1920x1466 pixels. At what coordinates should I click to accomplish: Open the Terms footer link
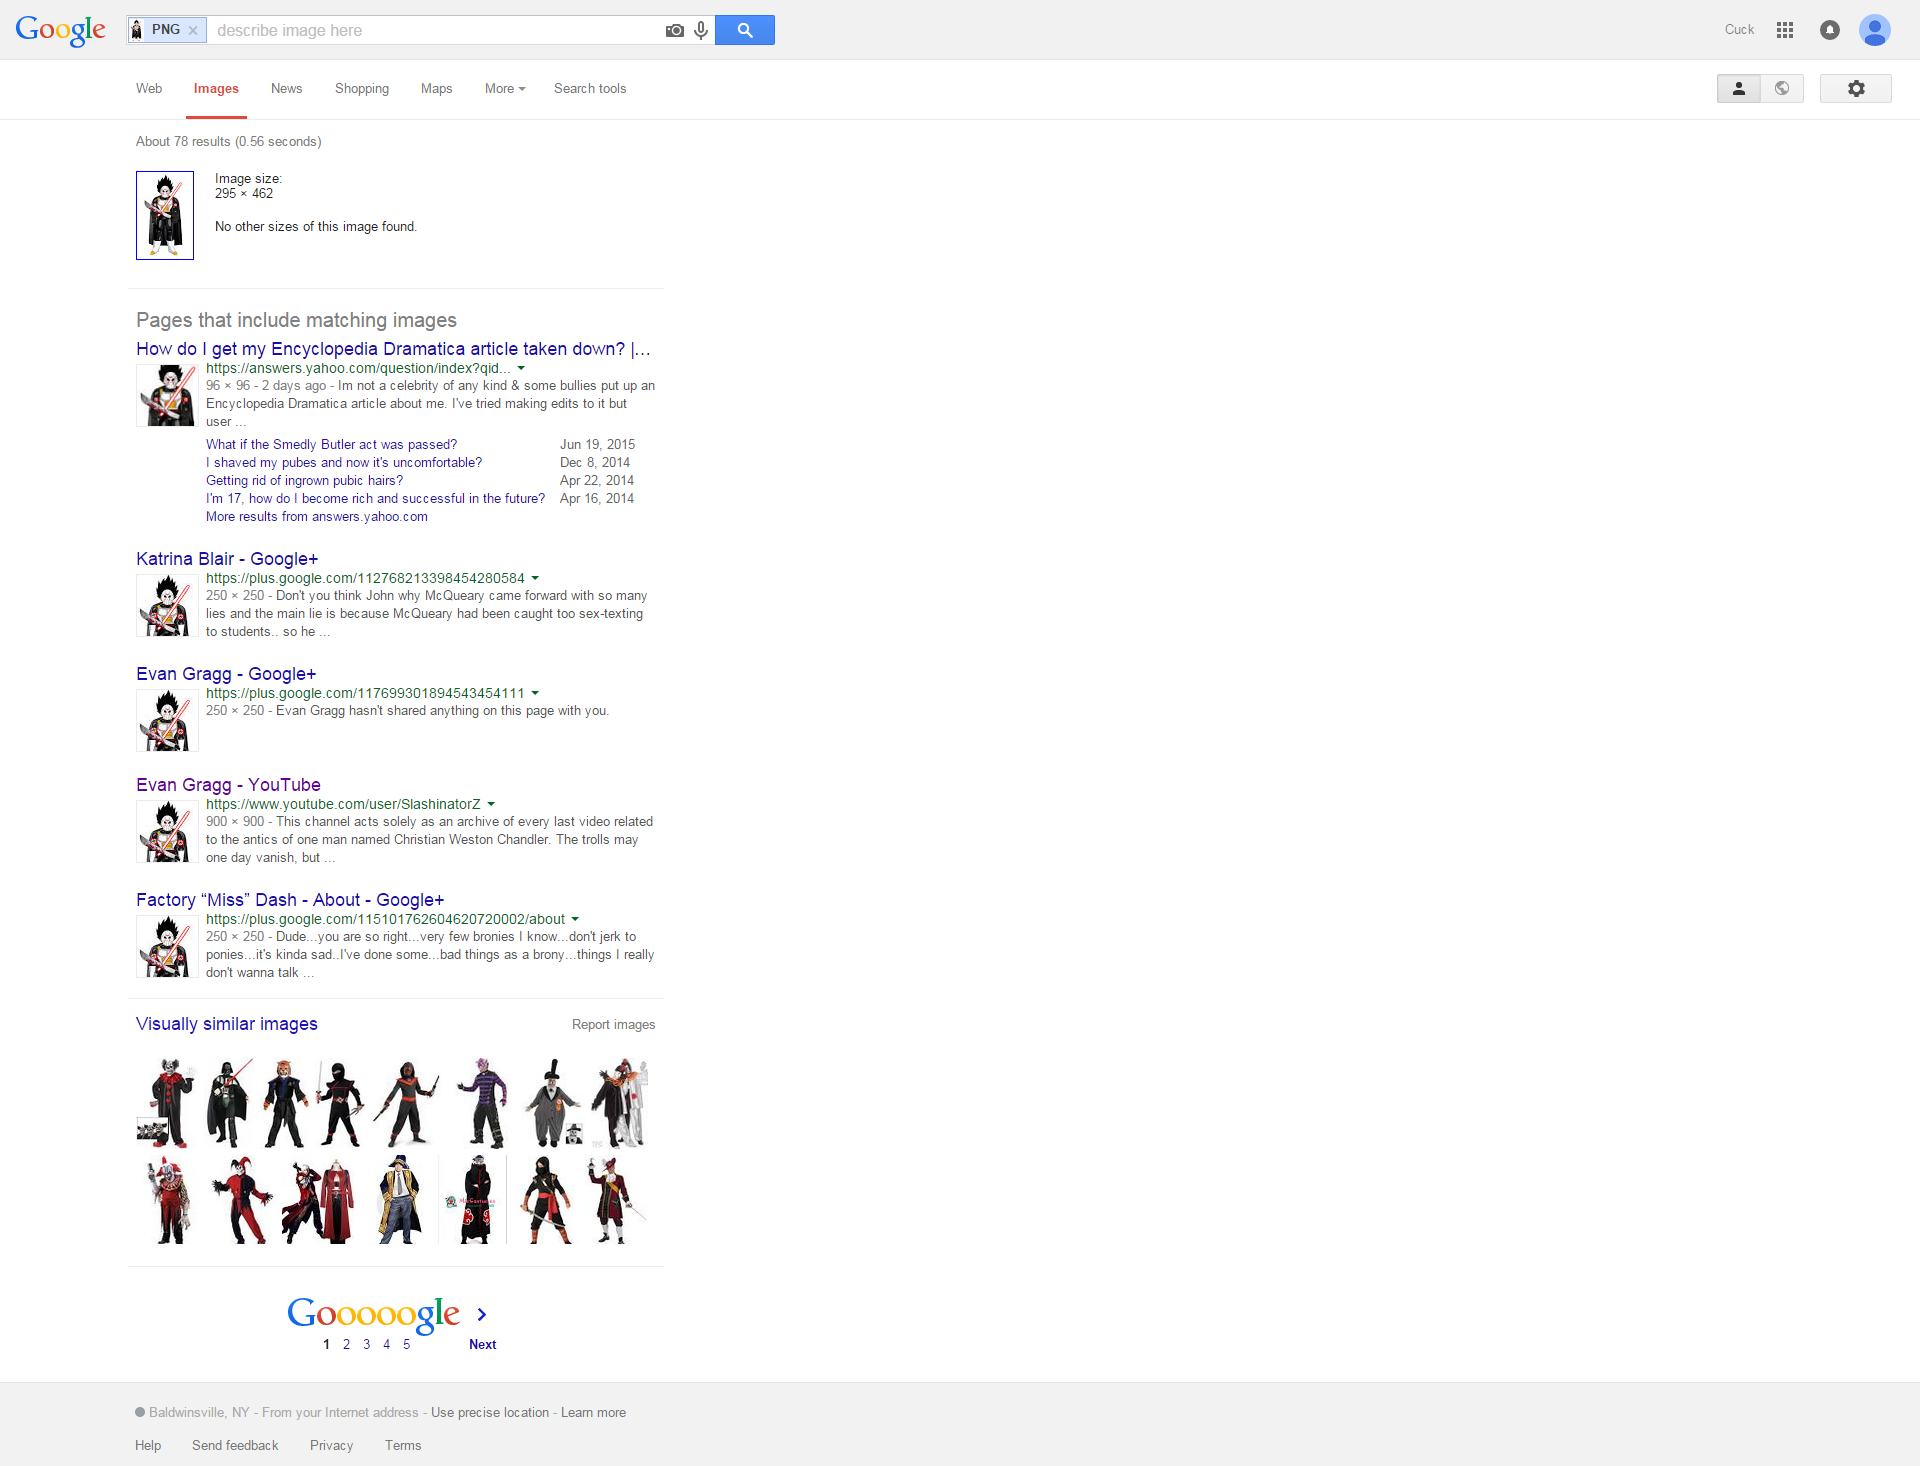pos(403,1446)
